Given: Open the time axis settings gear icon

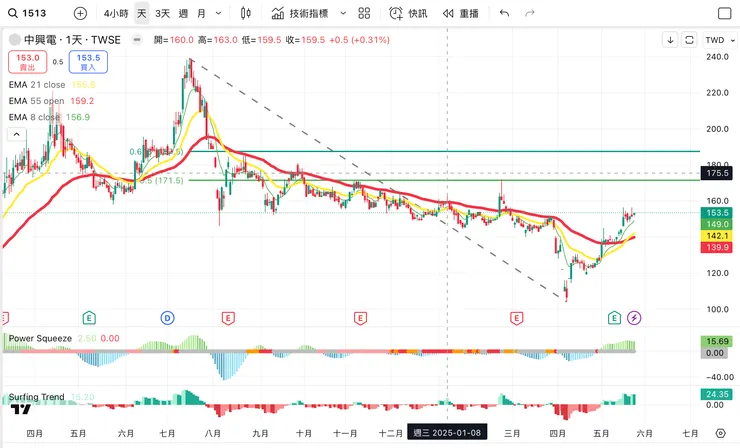Looking at the screenshot, I should pos(720,433).
